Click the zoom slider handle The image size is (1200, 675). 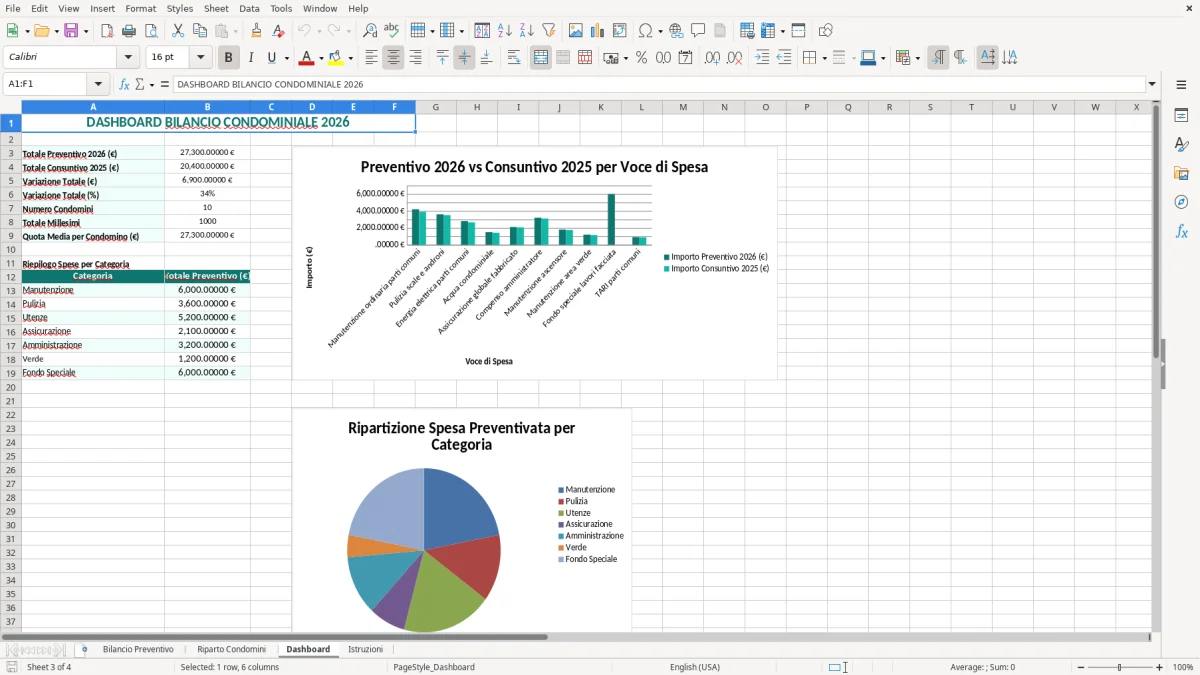pos(1119,667)
